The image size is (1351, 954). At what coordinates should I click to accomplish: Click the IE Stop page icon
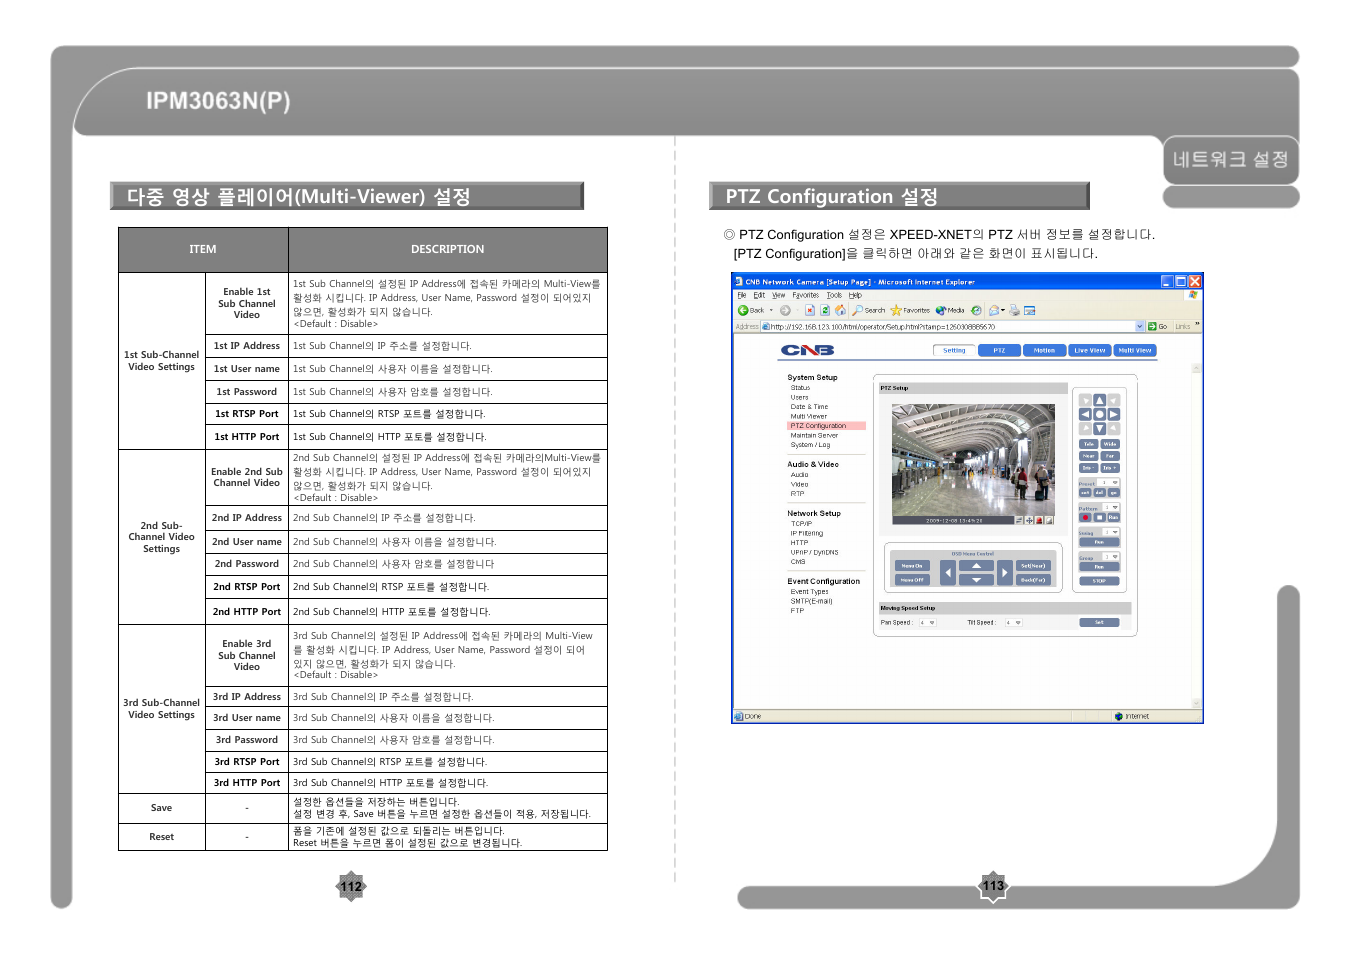[x=810, y=310]
